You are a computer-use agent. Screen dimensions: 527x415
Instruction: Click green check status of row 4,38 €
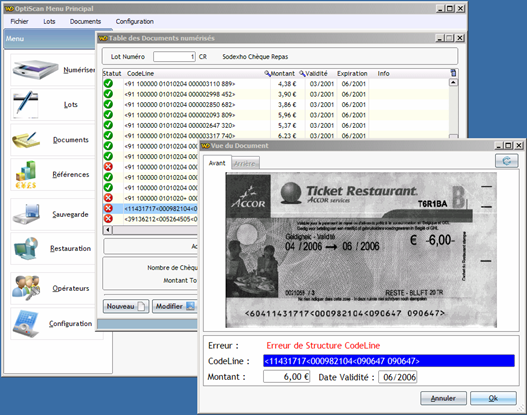pos(108,84)
